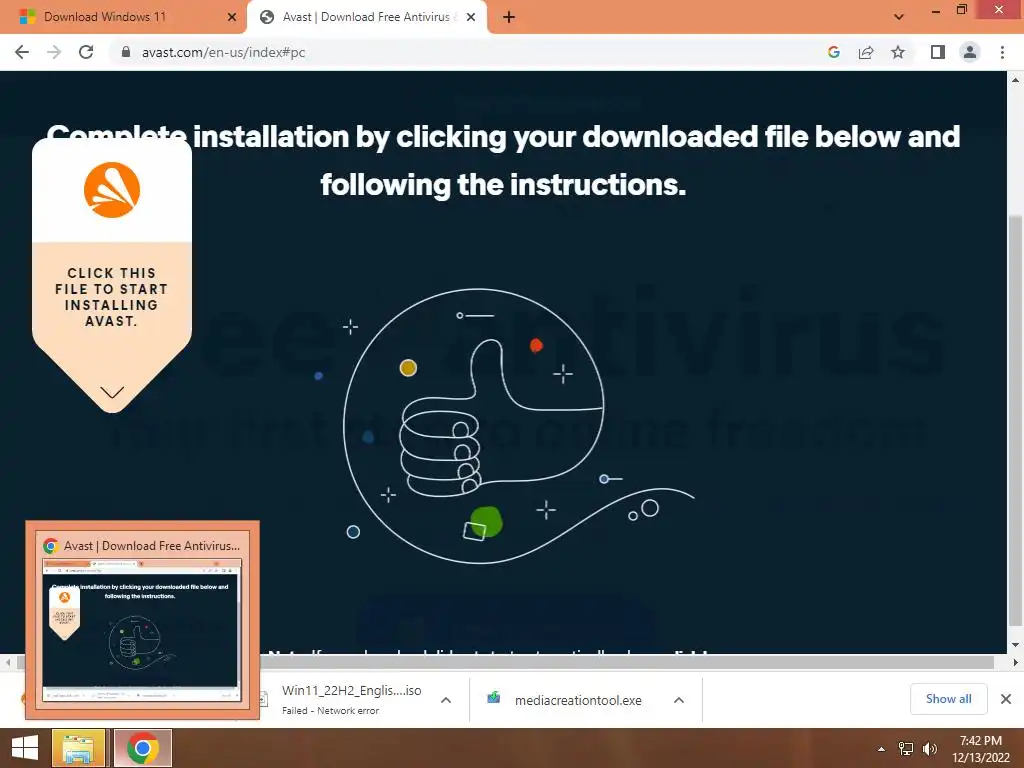The width and height of the screenshot is (1024, 768).
Task: Click scroll right arrow on horizontal scrollbar
Action: coord(1016,662)
